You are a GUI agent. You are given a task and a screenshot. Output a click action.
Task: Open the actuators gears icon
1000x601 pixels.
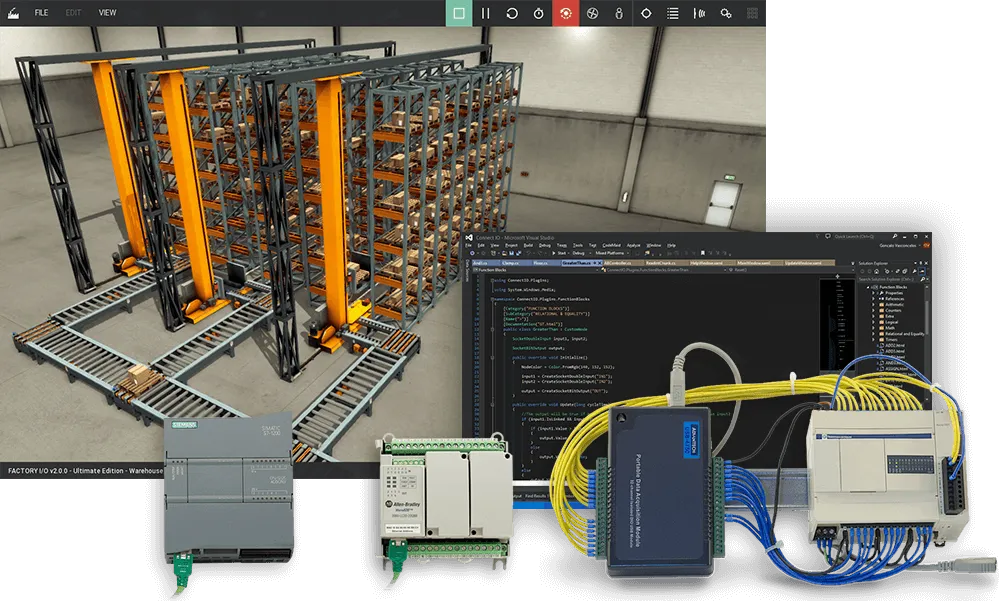[726, 13]
